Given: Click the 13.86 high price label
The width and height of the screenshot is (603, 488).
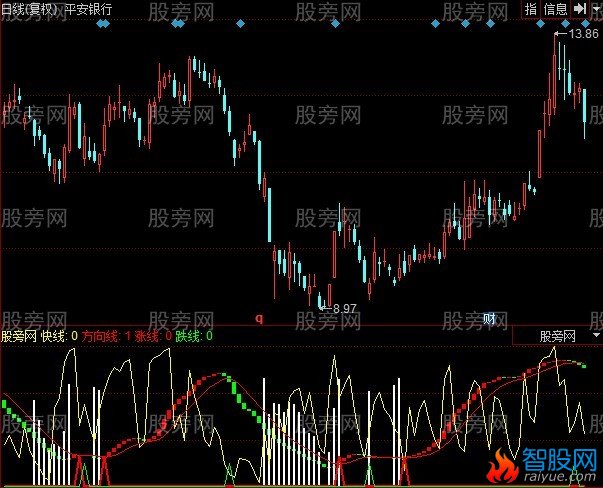Looking at the screenshot, I should [x=583, y=34].
